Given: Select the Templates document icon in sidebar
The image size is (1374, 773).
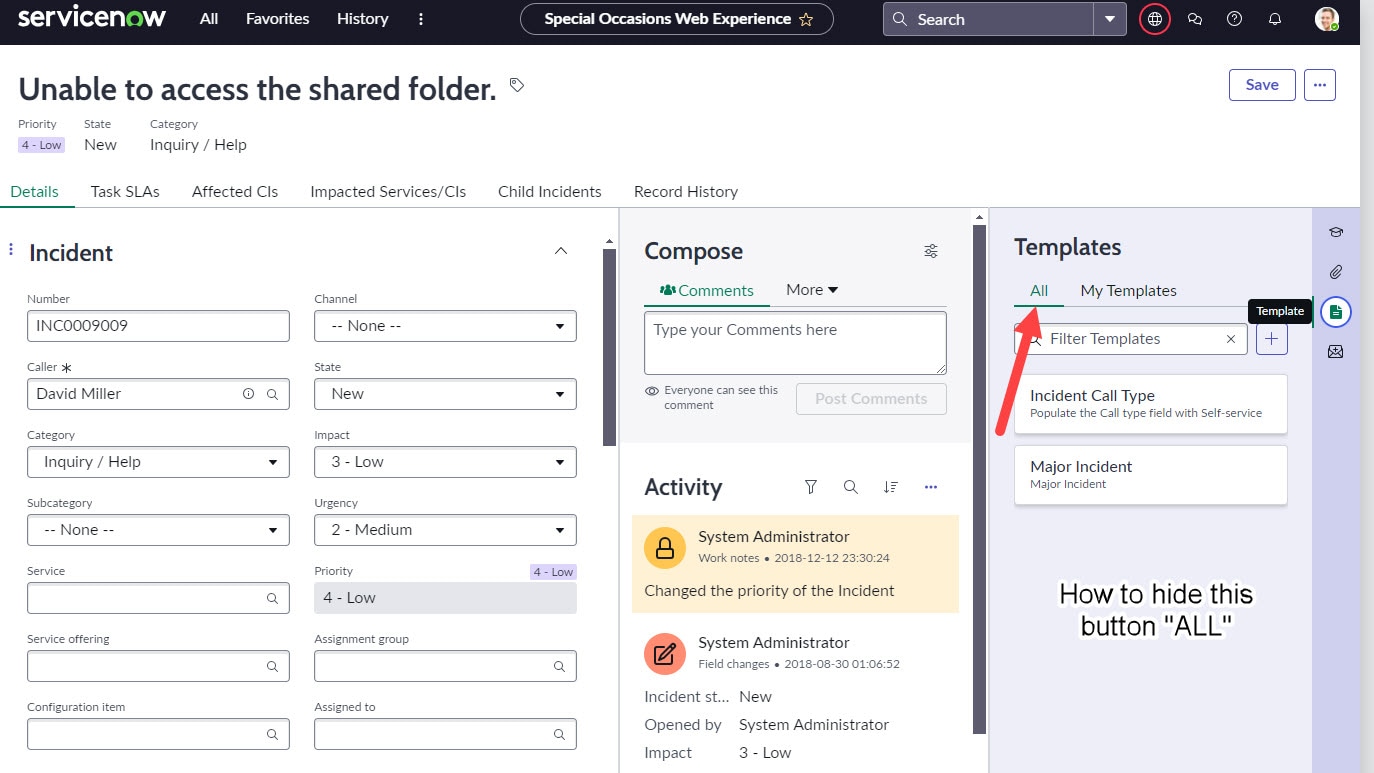Looking at the screenshot, I should [1336, 311].
